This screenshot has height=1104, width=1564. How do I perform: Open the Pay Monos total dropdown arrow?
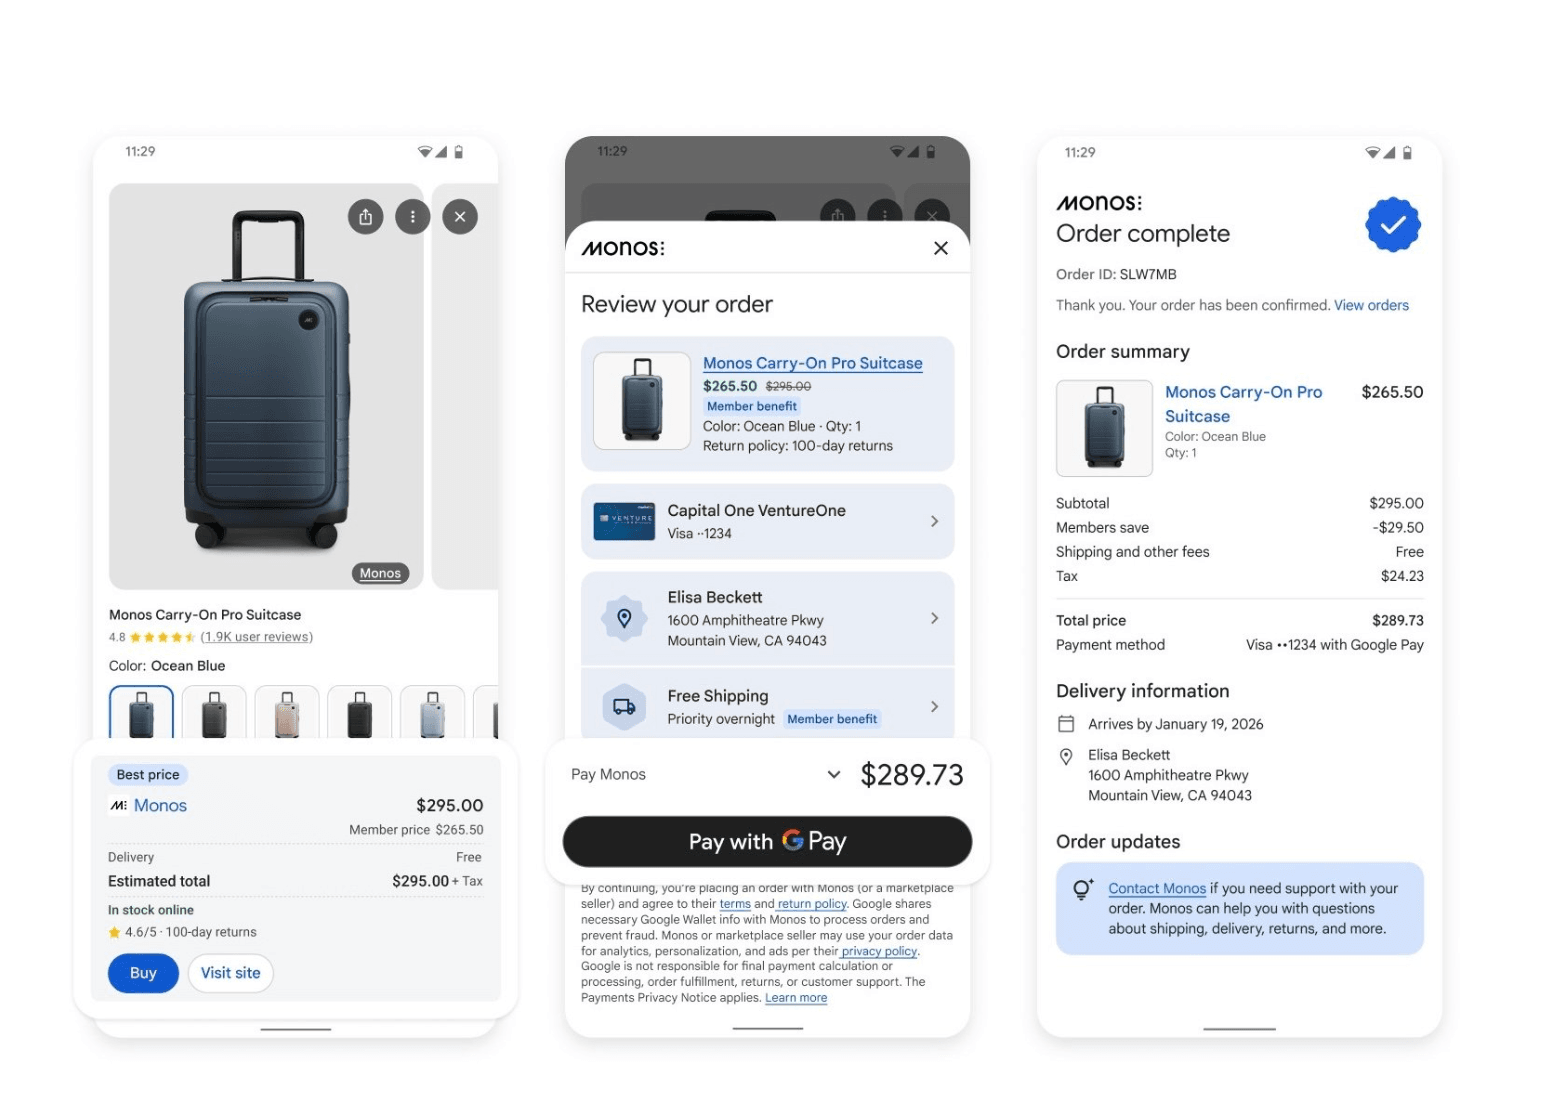coord(834,775)
